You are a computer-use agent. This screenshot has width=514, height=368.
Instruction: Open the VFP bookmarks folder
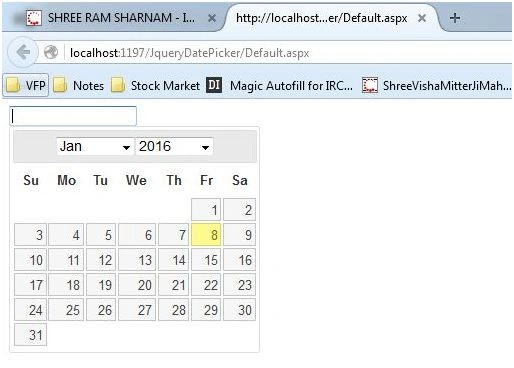(x=26, y=85)
